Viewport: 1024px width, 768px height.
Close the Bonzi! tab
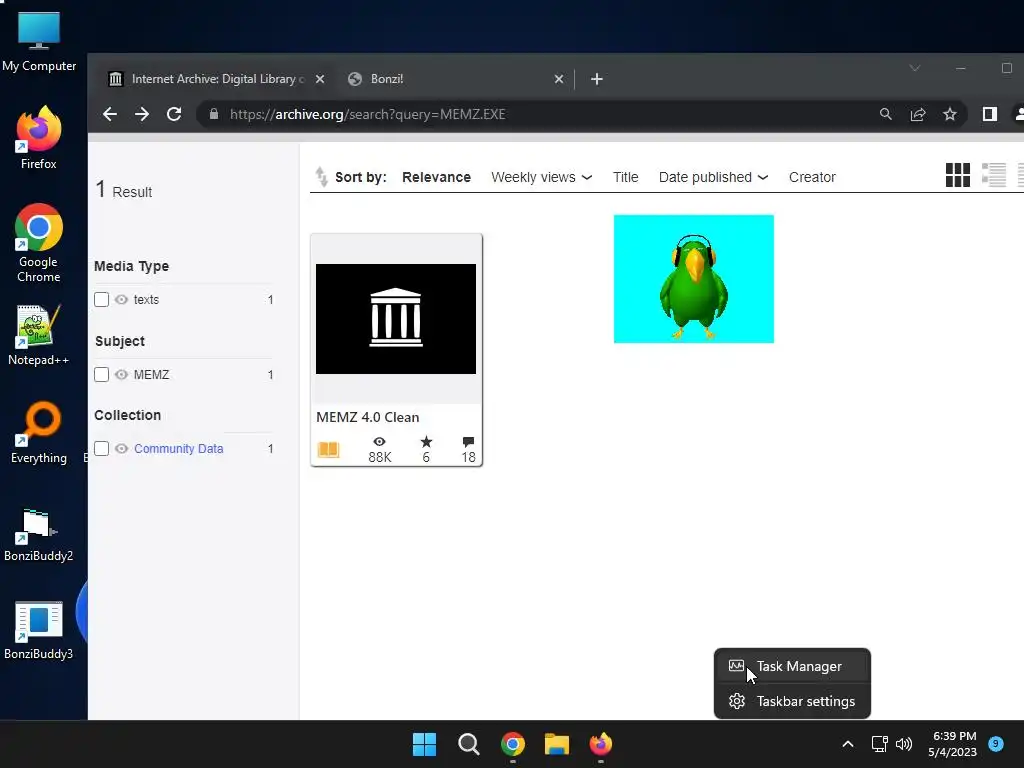click(x=558, y=79)
